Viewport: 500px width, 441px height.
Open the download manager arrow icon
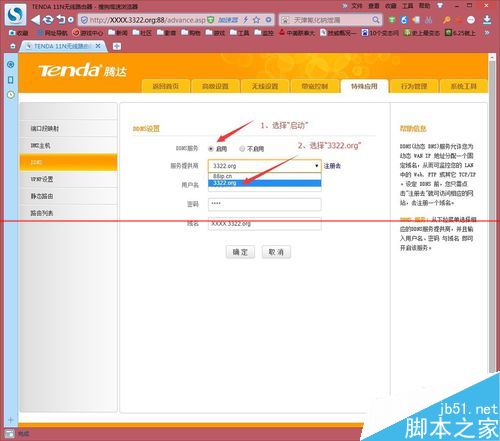(487, 20)
